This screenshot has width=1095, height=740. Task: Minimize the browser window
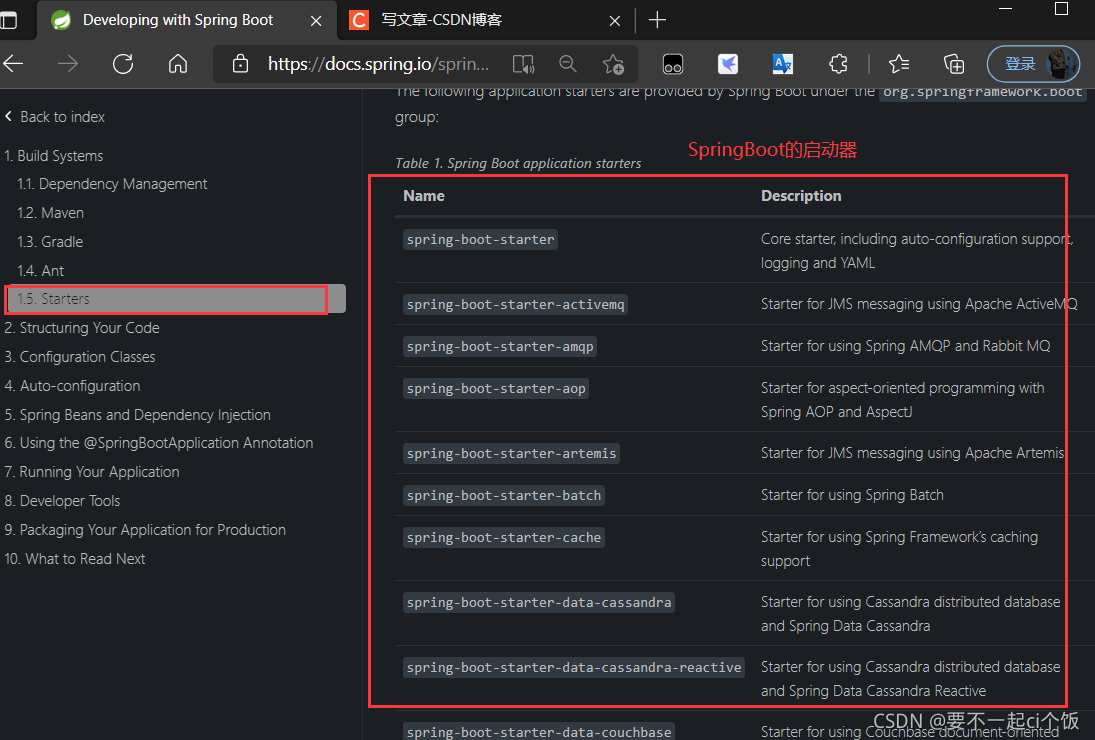point(1006,8)
